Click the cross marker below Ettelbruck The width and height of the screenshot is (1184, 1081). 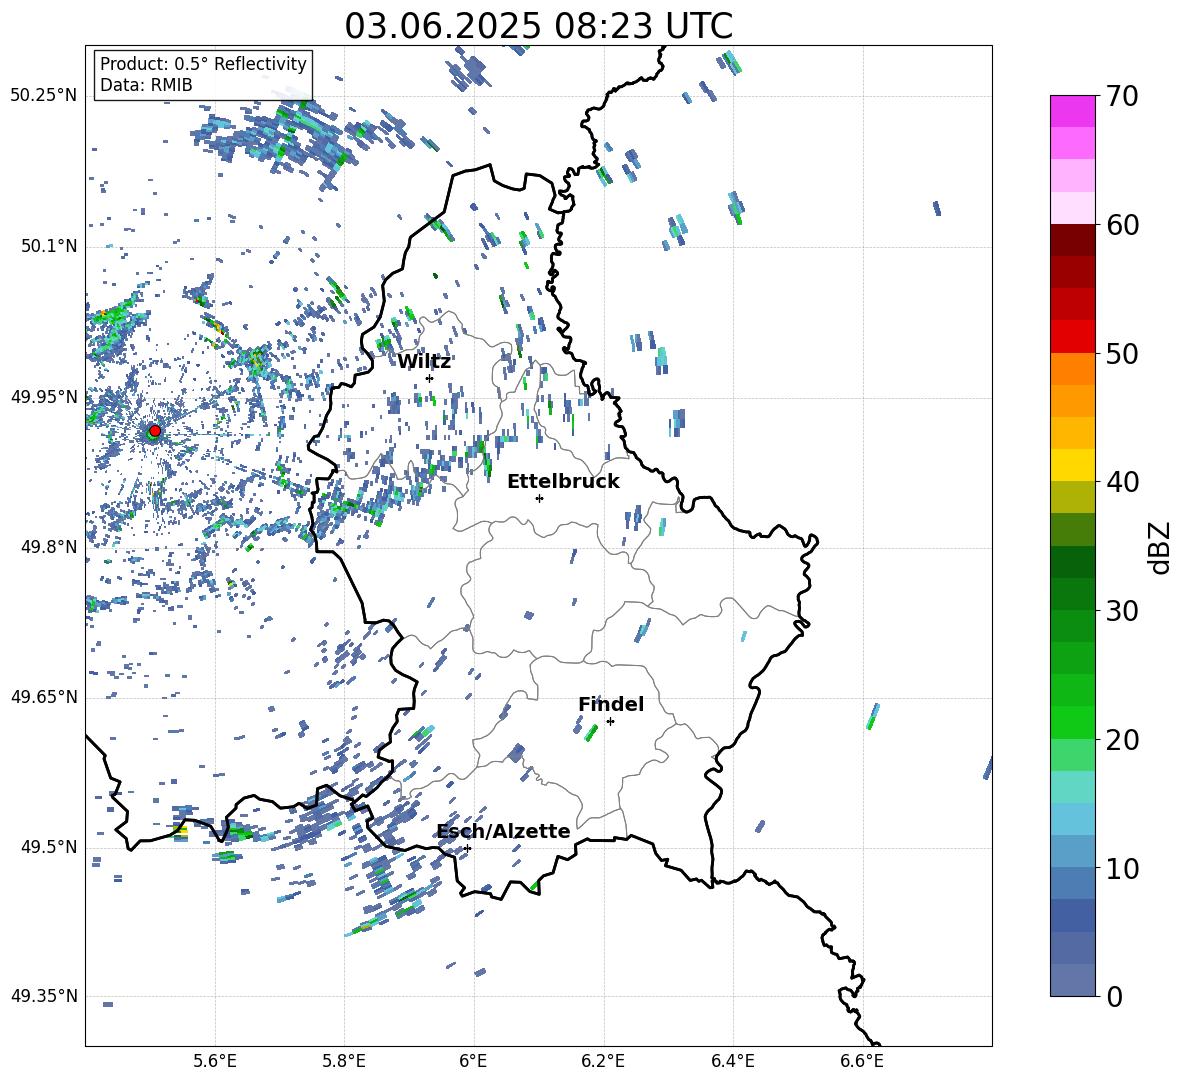pos(539,498)
